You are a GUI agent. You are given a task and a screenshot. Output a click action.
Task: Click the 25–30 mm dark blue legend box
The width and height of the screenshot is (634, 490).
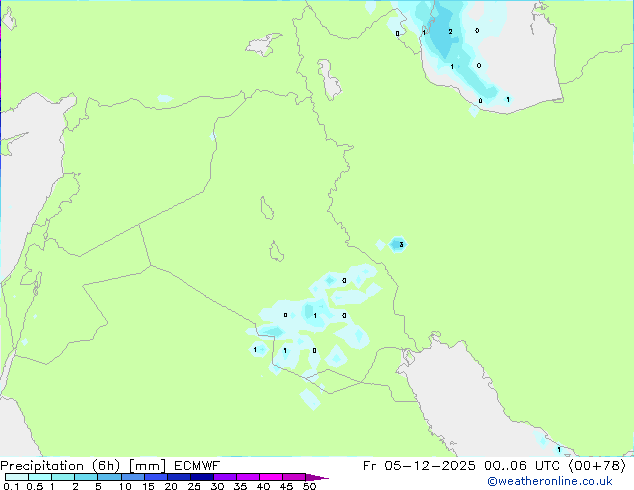[202, 477]
